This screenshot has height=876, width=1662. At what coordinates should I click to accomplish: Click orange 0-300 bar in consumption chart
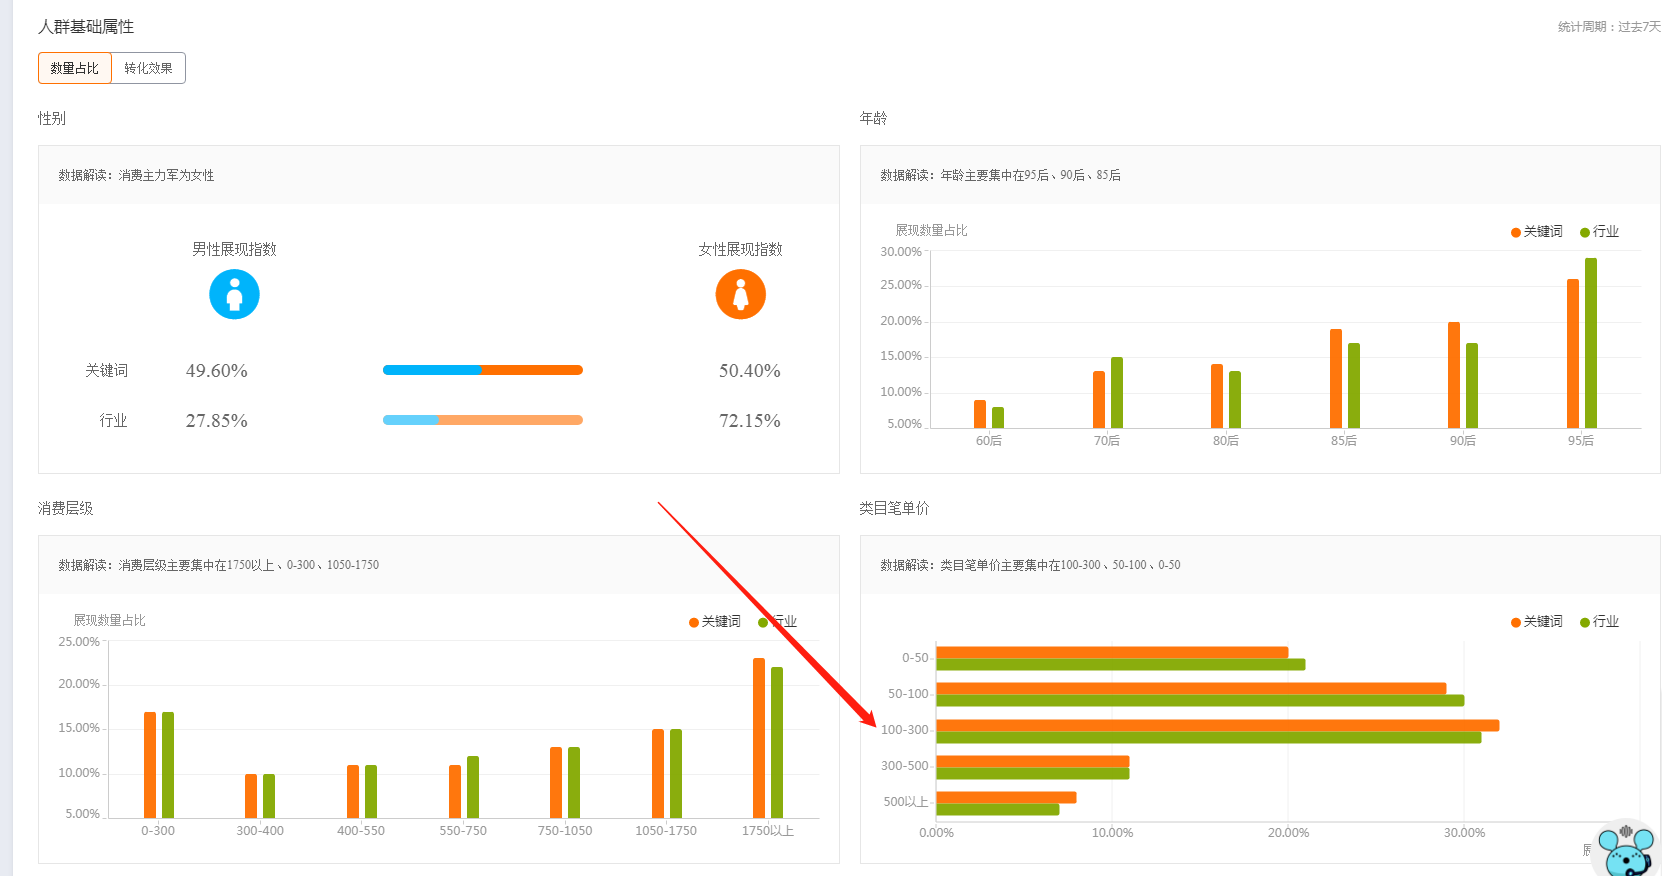pyautogui.click(x=150, y=765)
